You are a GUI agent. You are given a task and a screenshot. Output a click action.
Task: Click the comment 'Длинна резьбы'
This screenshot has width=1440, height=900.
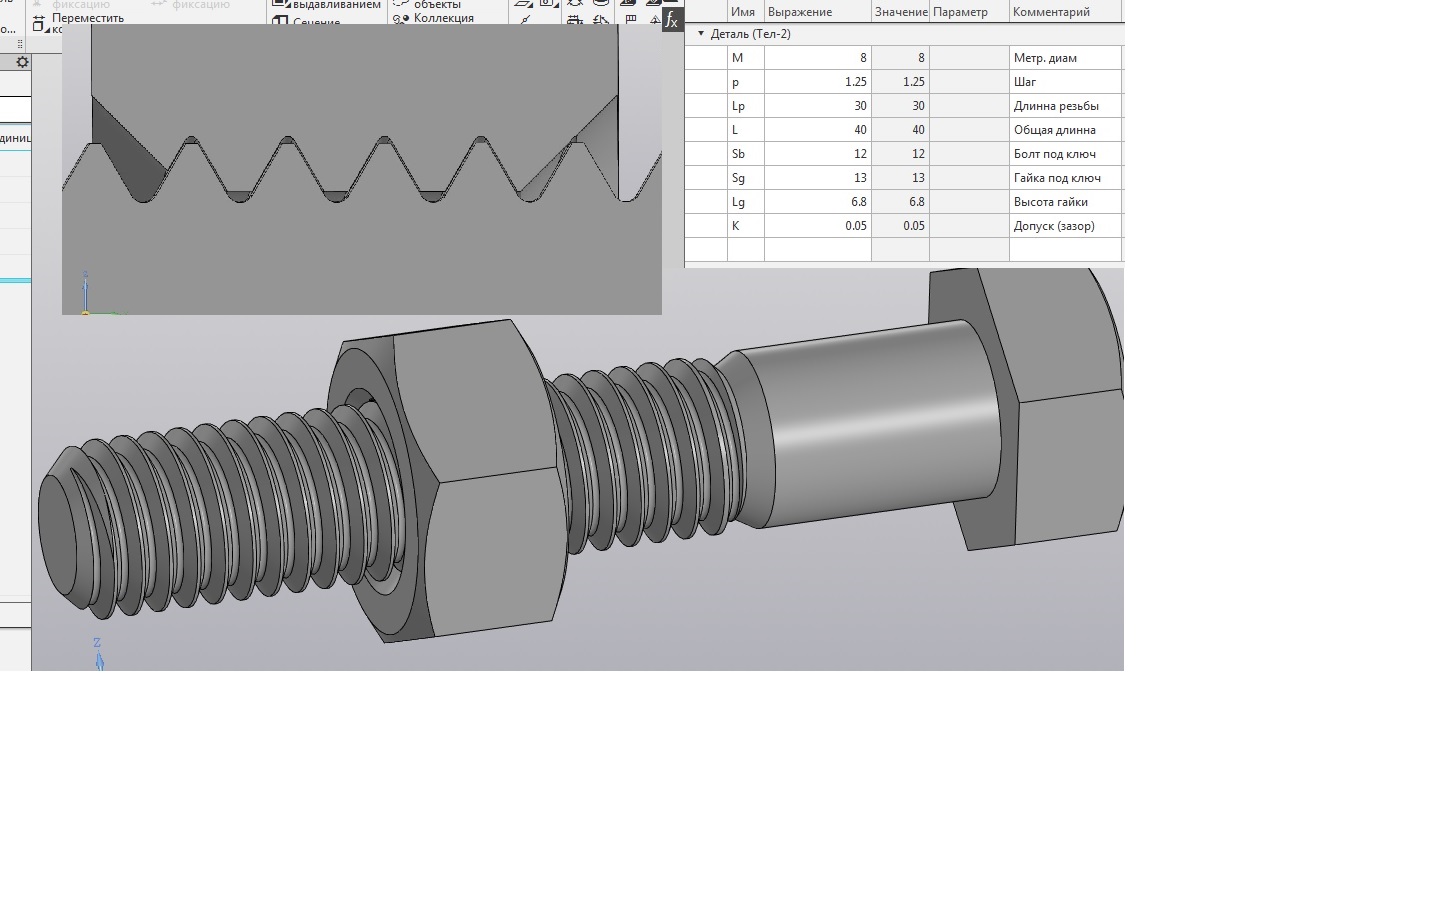pyautogui.click(x=1056, y=106)
